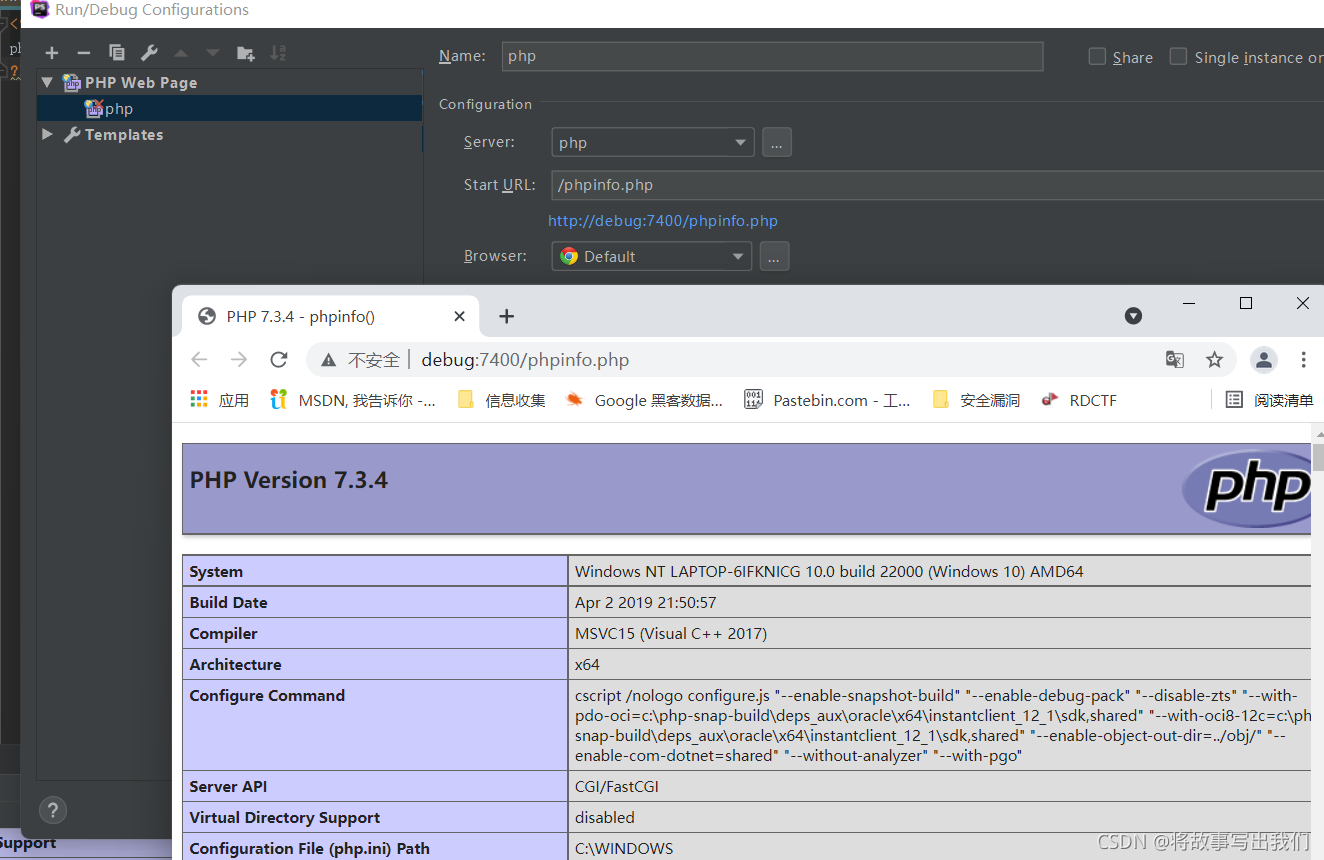The width and height of the screenshot is (1324, 860).
Task: Enable the Share checkbox
Action: [1097, 57]
